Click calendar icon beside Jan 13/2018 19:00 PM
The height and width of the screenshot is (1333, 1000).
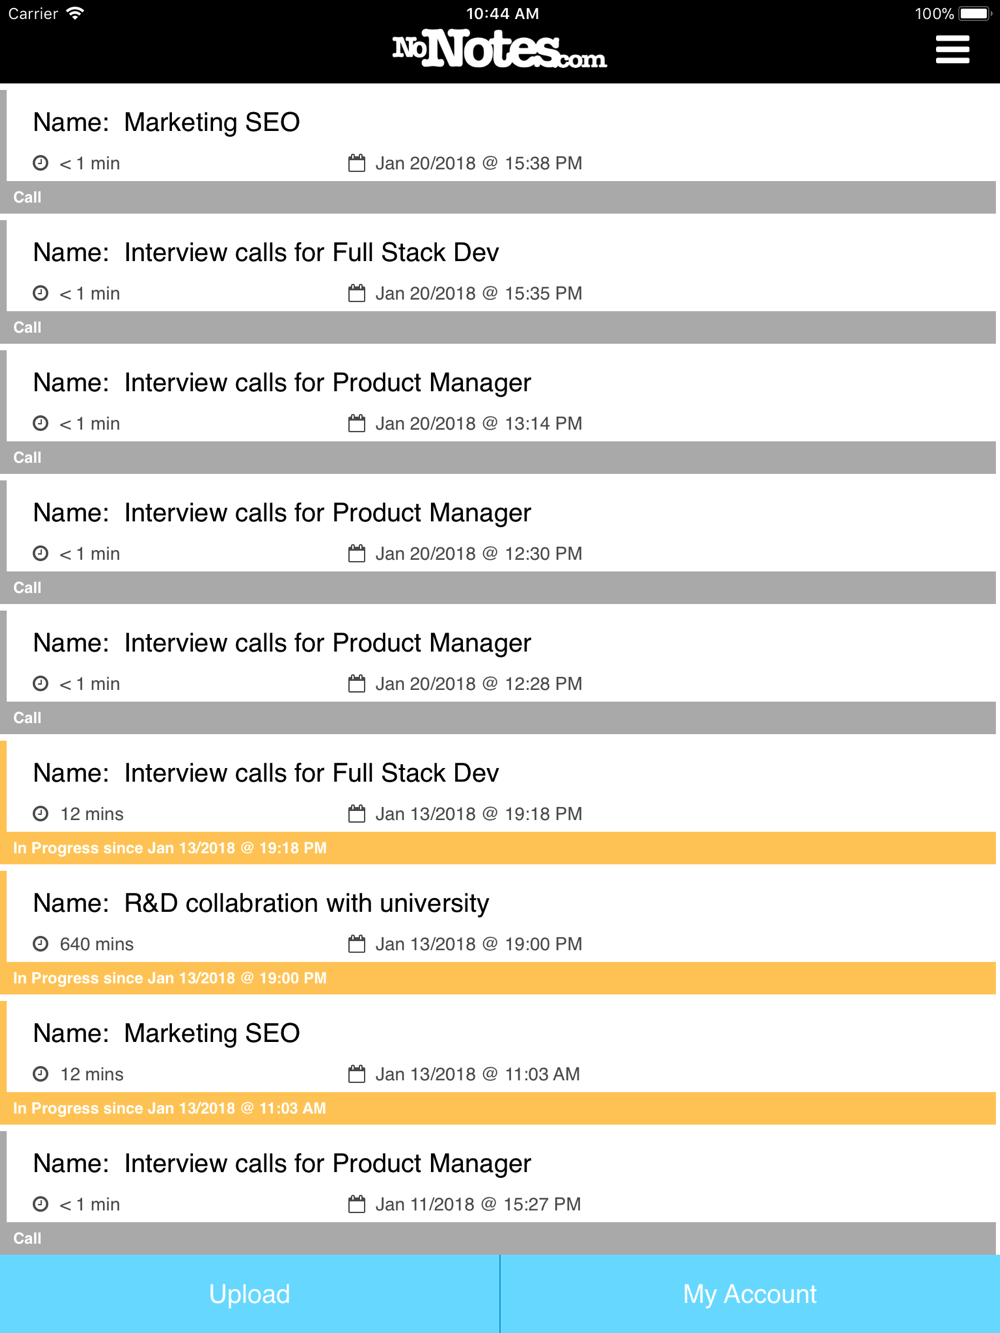tap(356, 944)
